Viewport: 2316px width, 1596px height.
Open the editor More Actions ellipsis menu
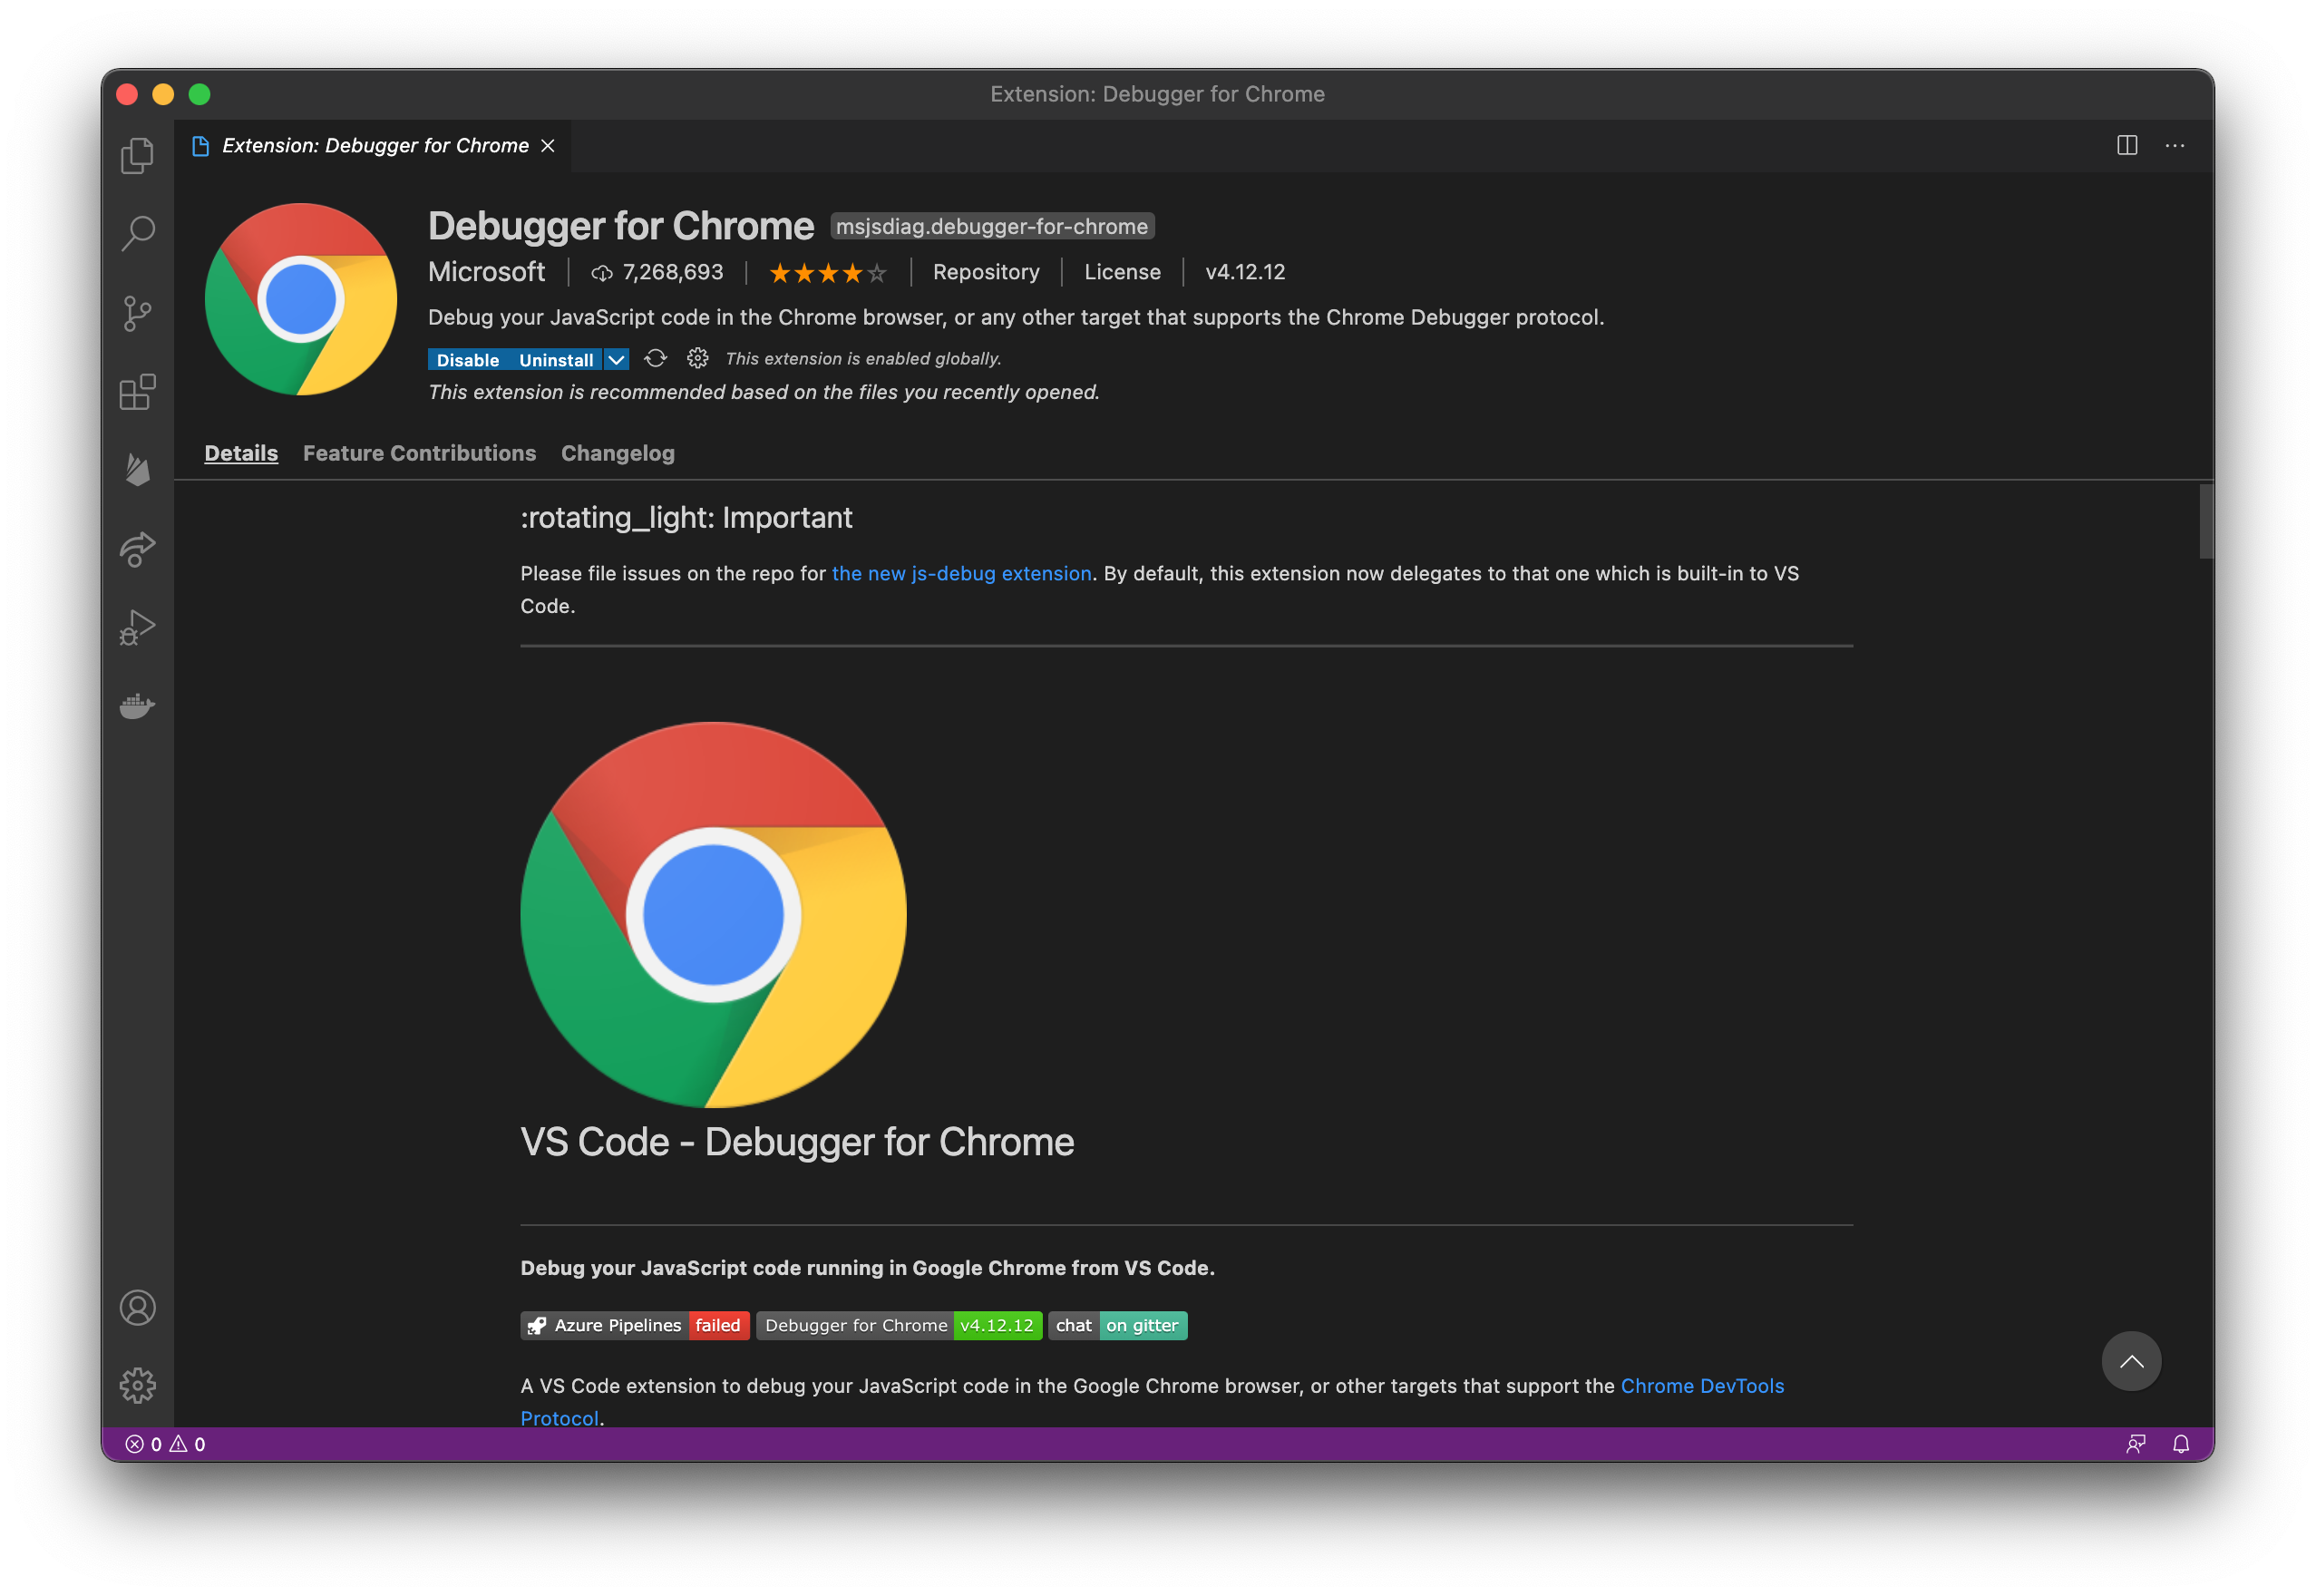(2177, 146)
